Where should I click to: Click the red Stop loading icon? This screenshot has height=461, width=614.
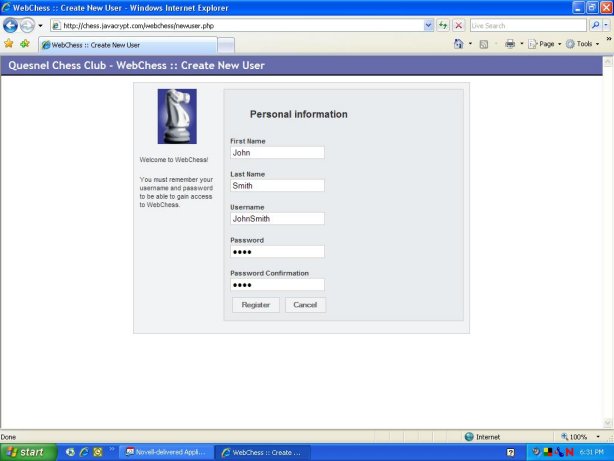[x=459, y=26]
